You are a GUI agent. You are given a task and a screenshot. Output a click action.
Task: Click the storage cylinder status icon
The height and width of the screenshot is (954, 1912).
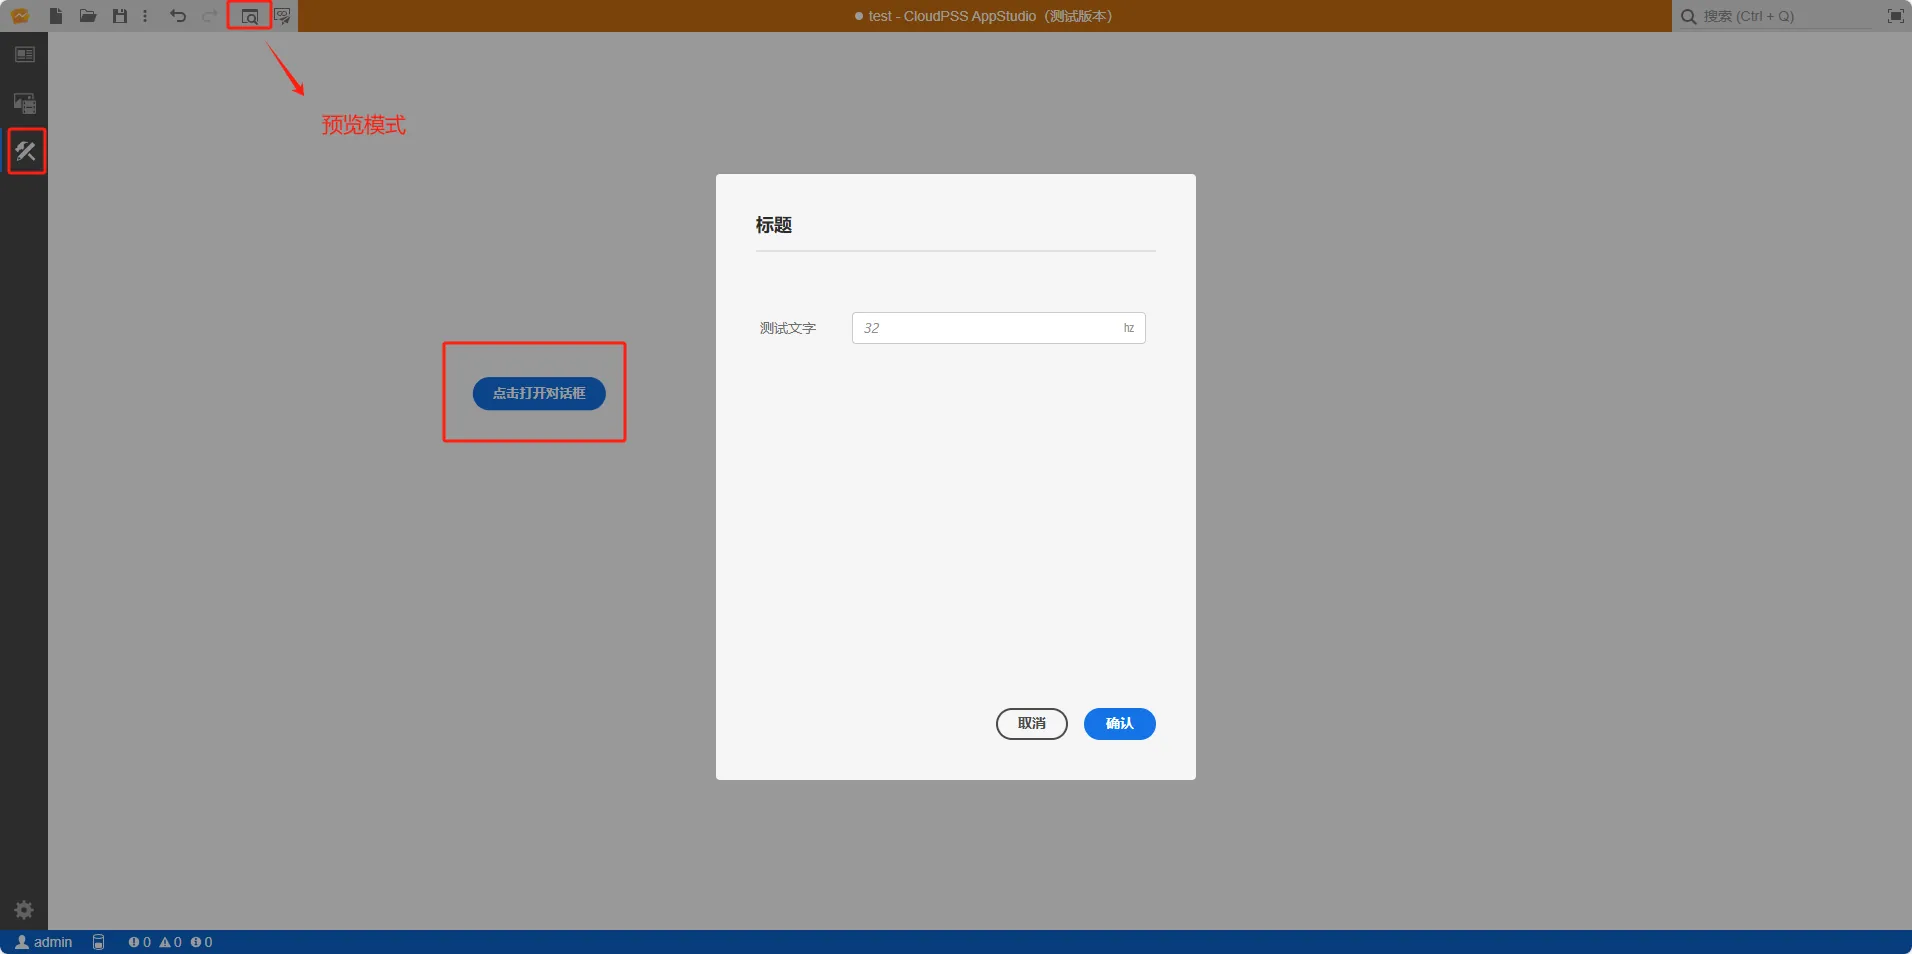point(98,942)
